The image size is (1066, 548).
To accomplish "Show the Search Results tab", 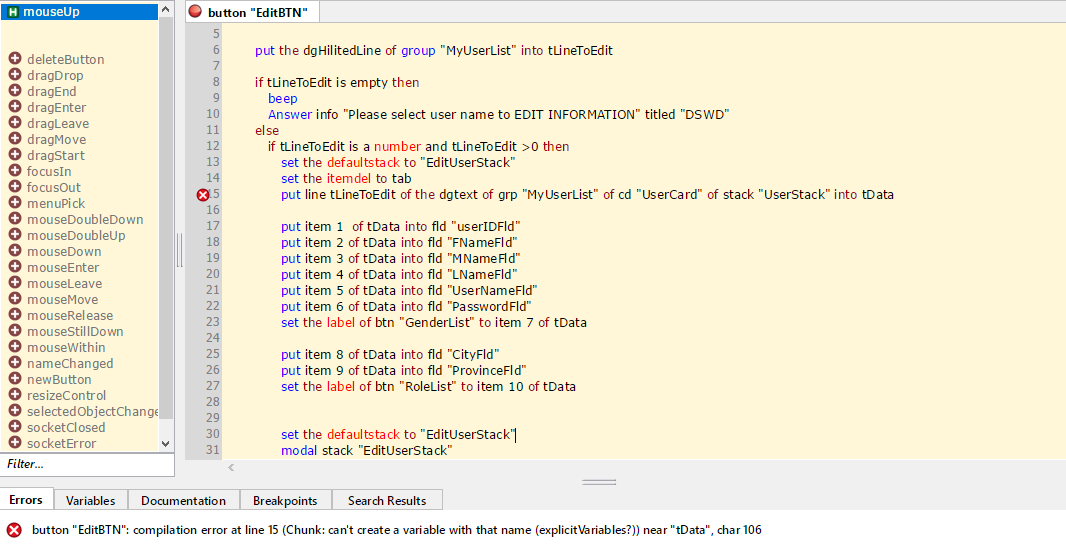I will [x=386, y=500].
